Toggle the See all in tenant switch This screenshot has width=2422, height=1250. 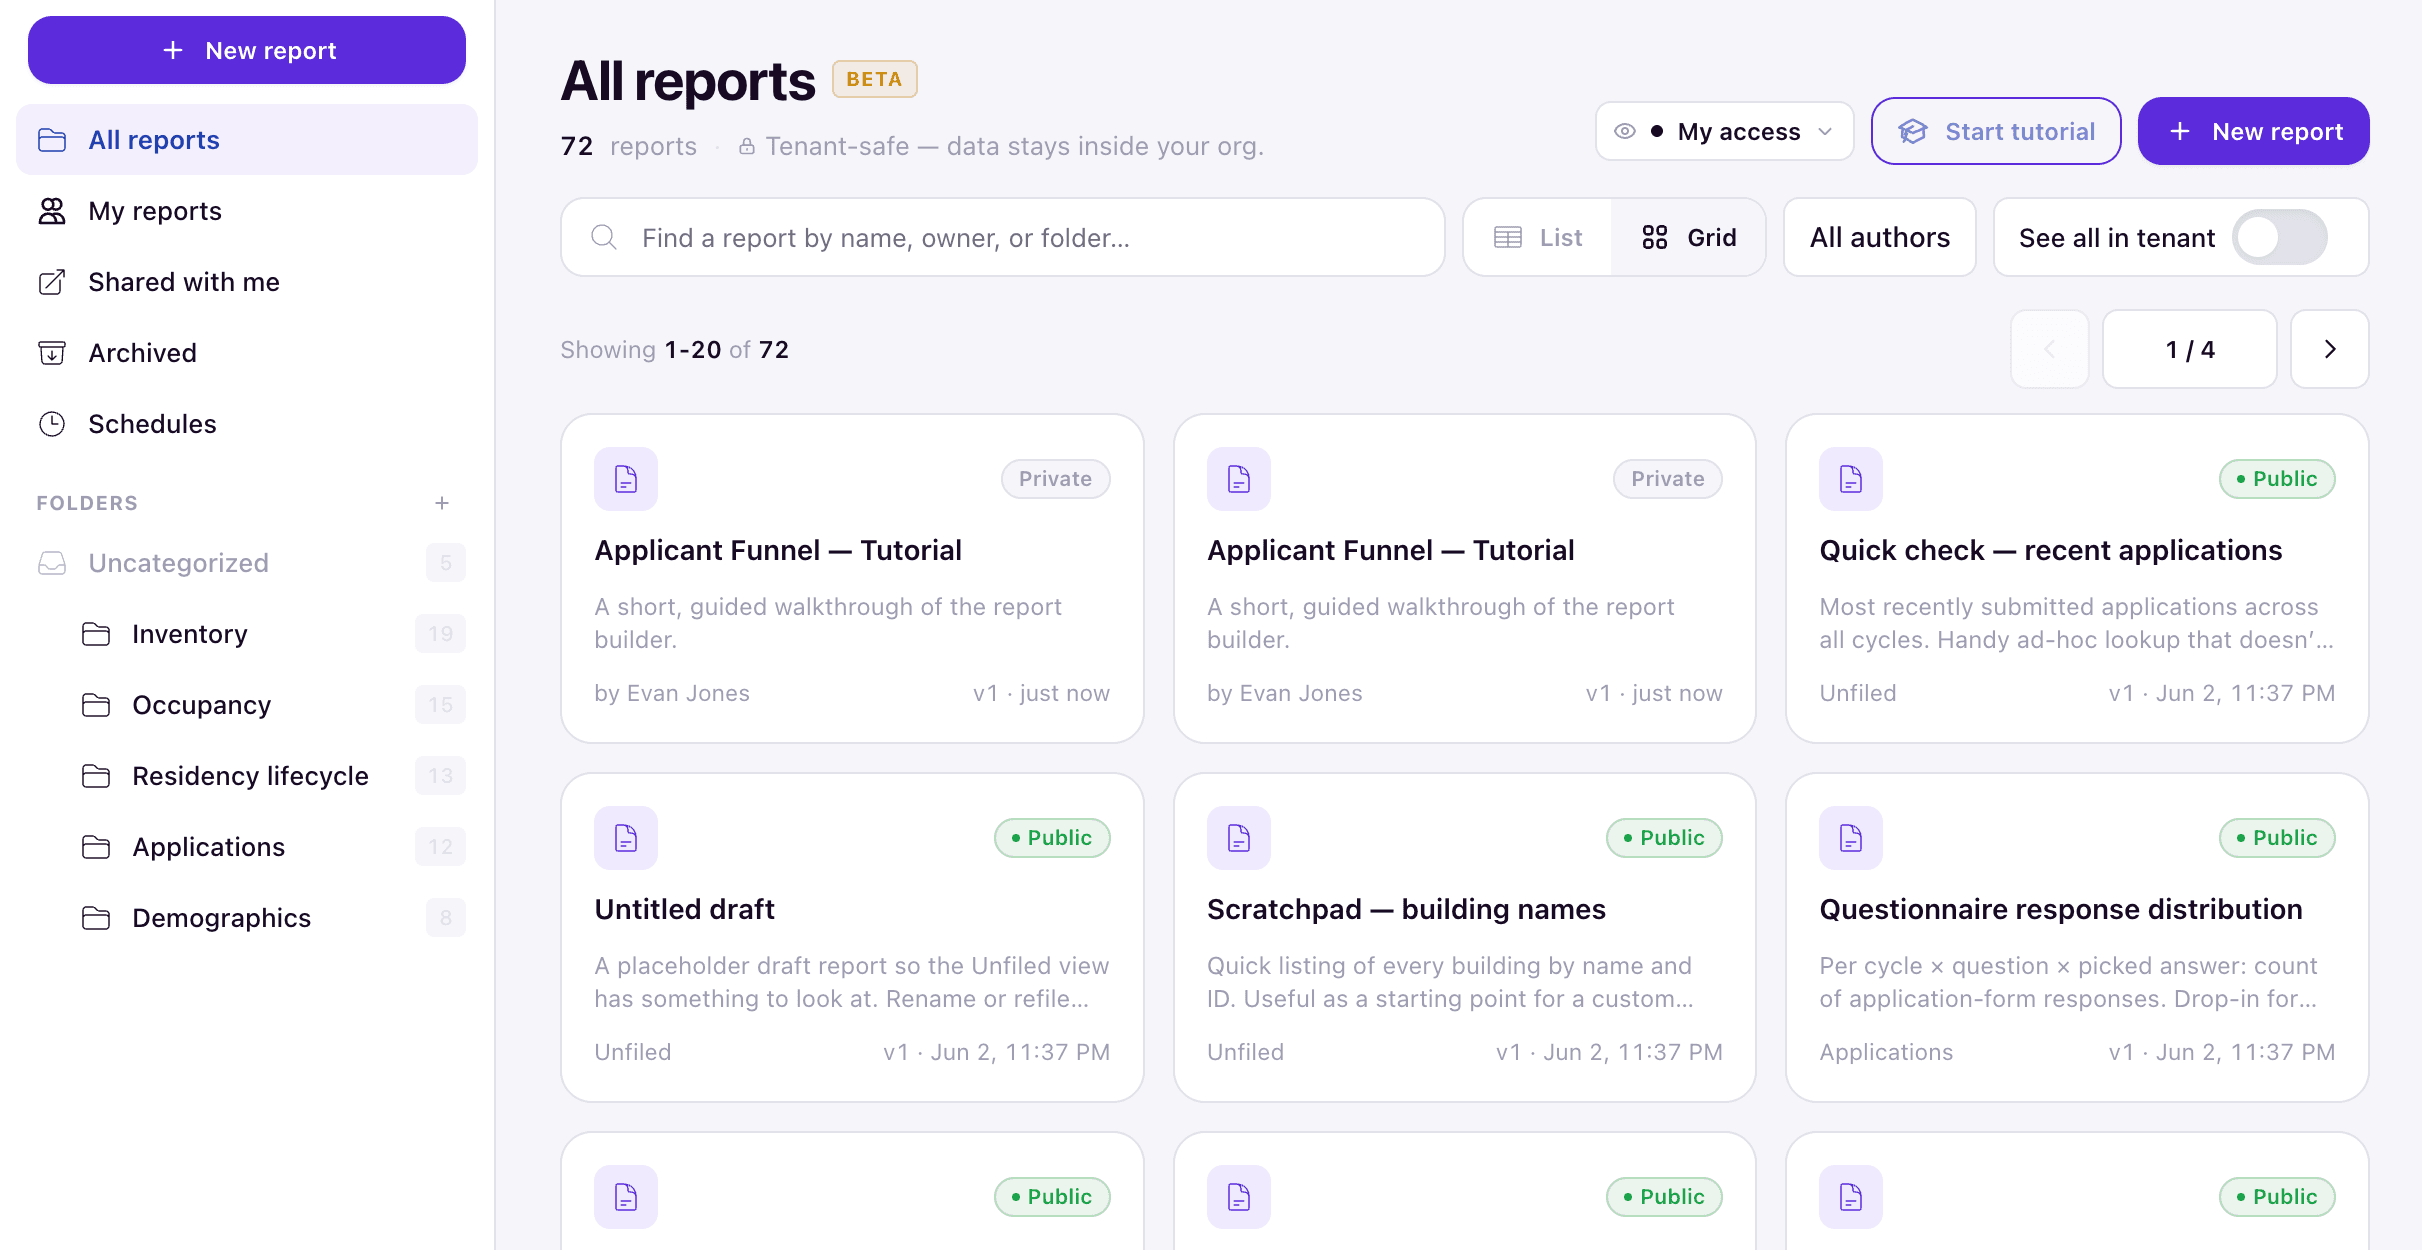(2280, 237)
